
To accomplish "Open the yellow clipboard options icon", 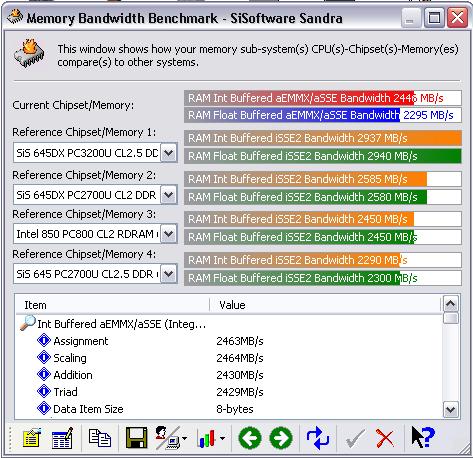I will point(32,438).
